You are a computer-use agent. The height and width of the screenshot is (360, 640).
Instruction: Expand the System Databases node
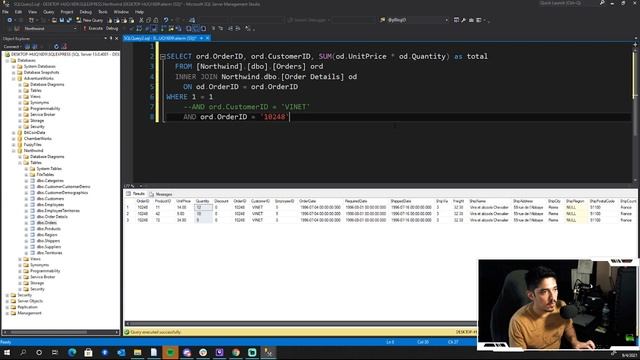(x=13, y=67)
